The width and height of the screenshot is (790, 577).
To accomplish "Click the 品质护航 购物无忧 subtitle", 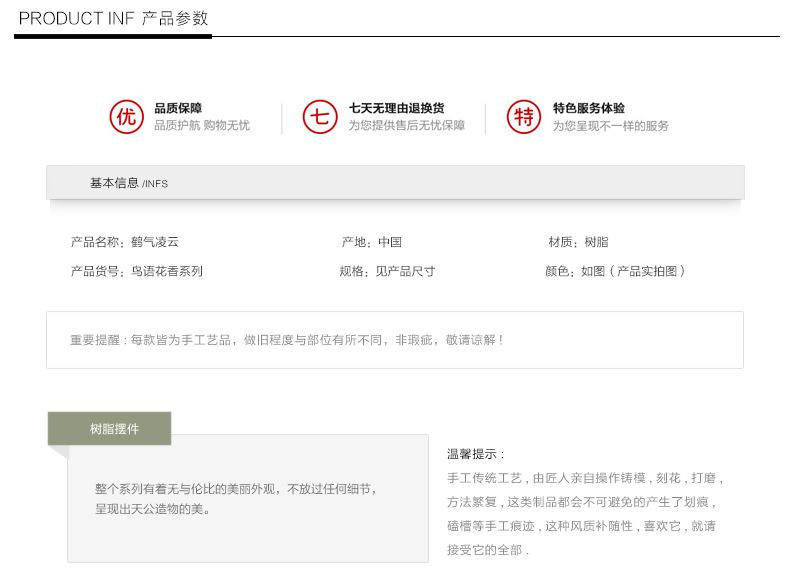I will [x=202, y=126].
